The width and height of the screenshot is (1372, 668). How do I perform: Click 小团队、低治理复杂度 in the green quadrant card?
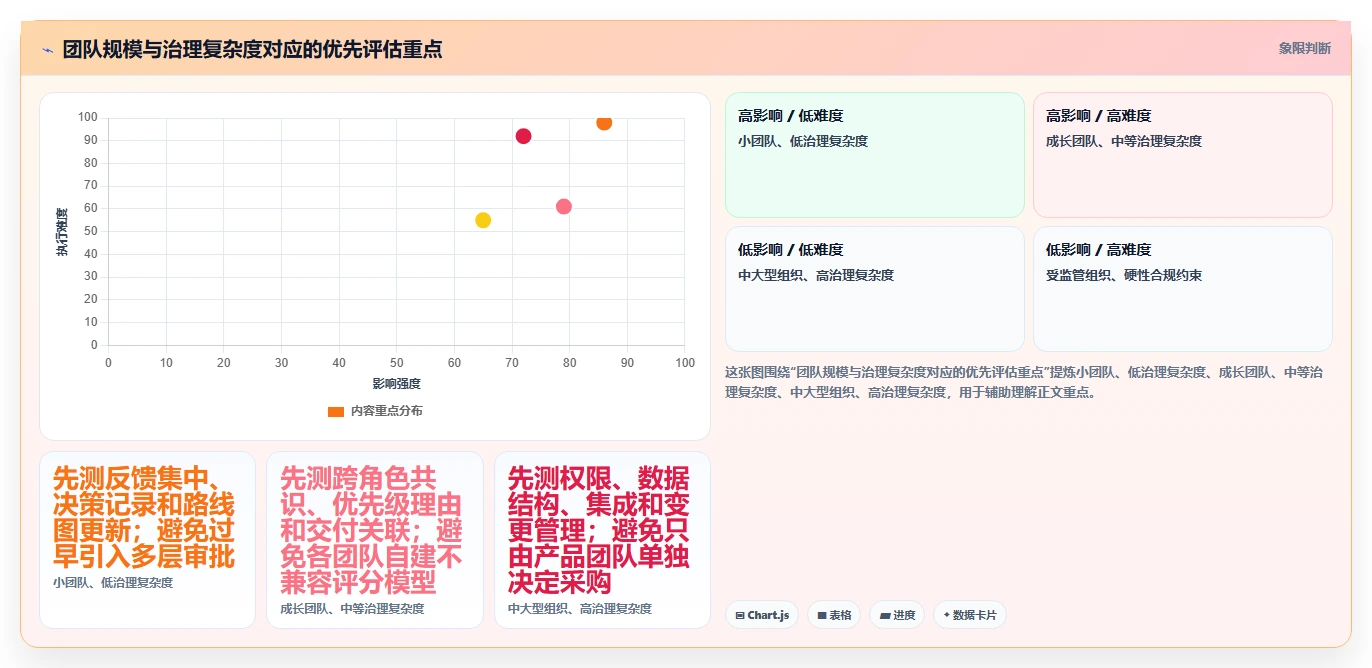pyautogui.click(x=803, y=141)
